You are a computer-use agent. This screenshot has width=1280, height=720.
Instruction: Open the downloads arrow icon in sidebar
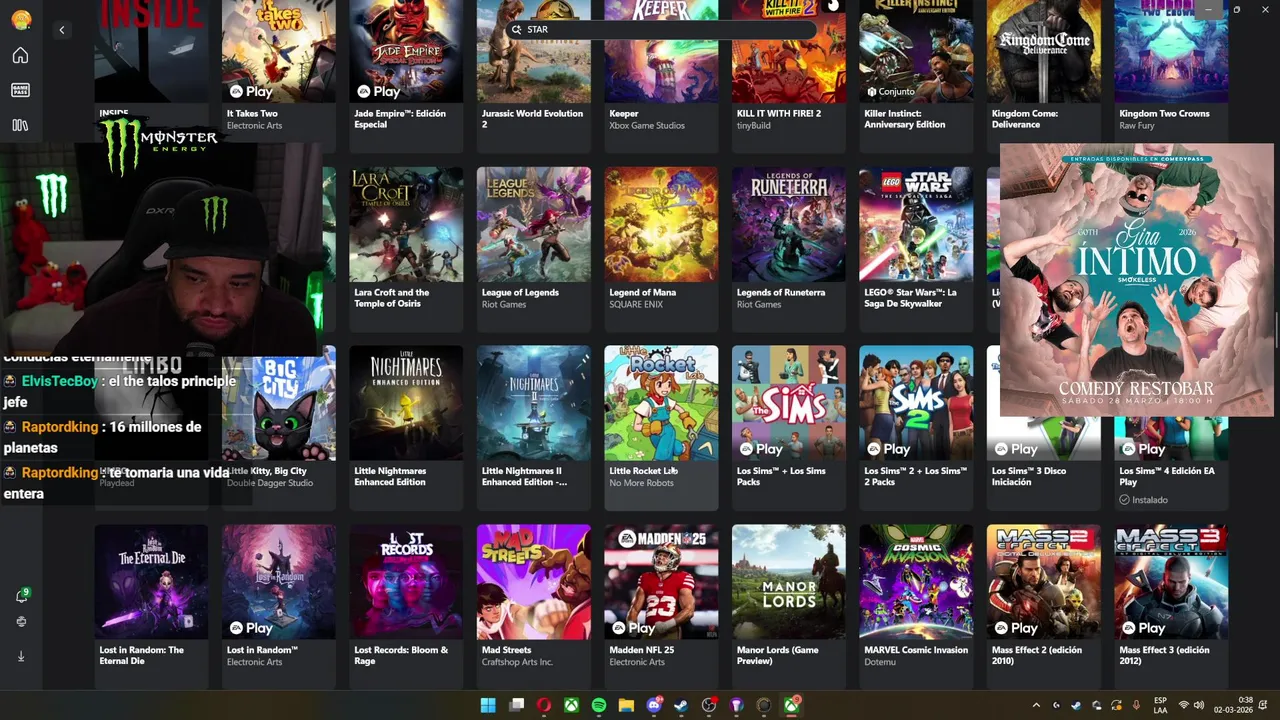point(21,656)
